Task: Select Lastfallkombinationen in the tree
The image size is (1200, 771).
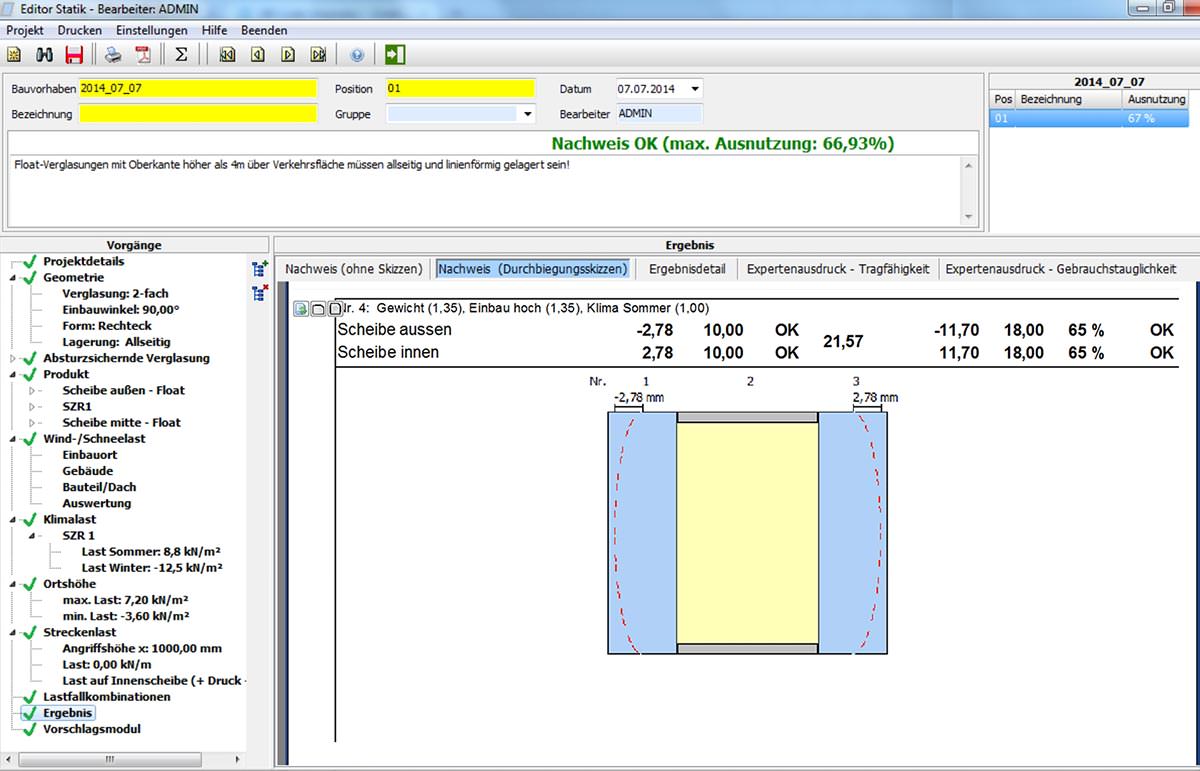Action: pos(107,696)
